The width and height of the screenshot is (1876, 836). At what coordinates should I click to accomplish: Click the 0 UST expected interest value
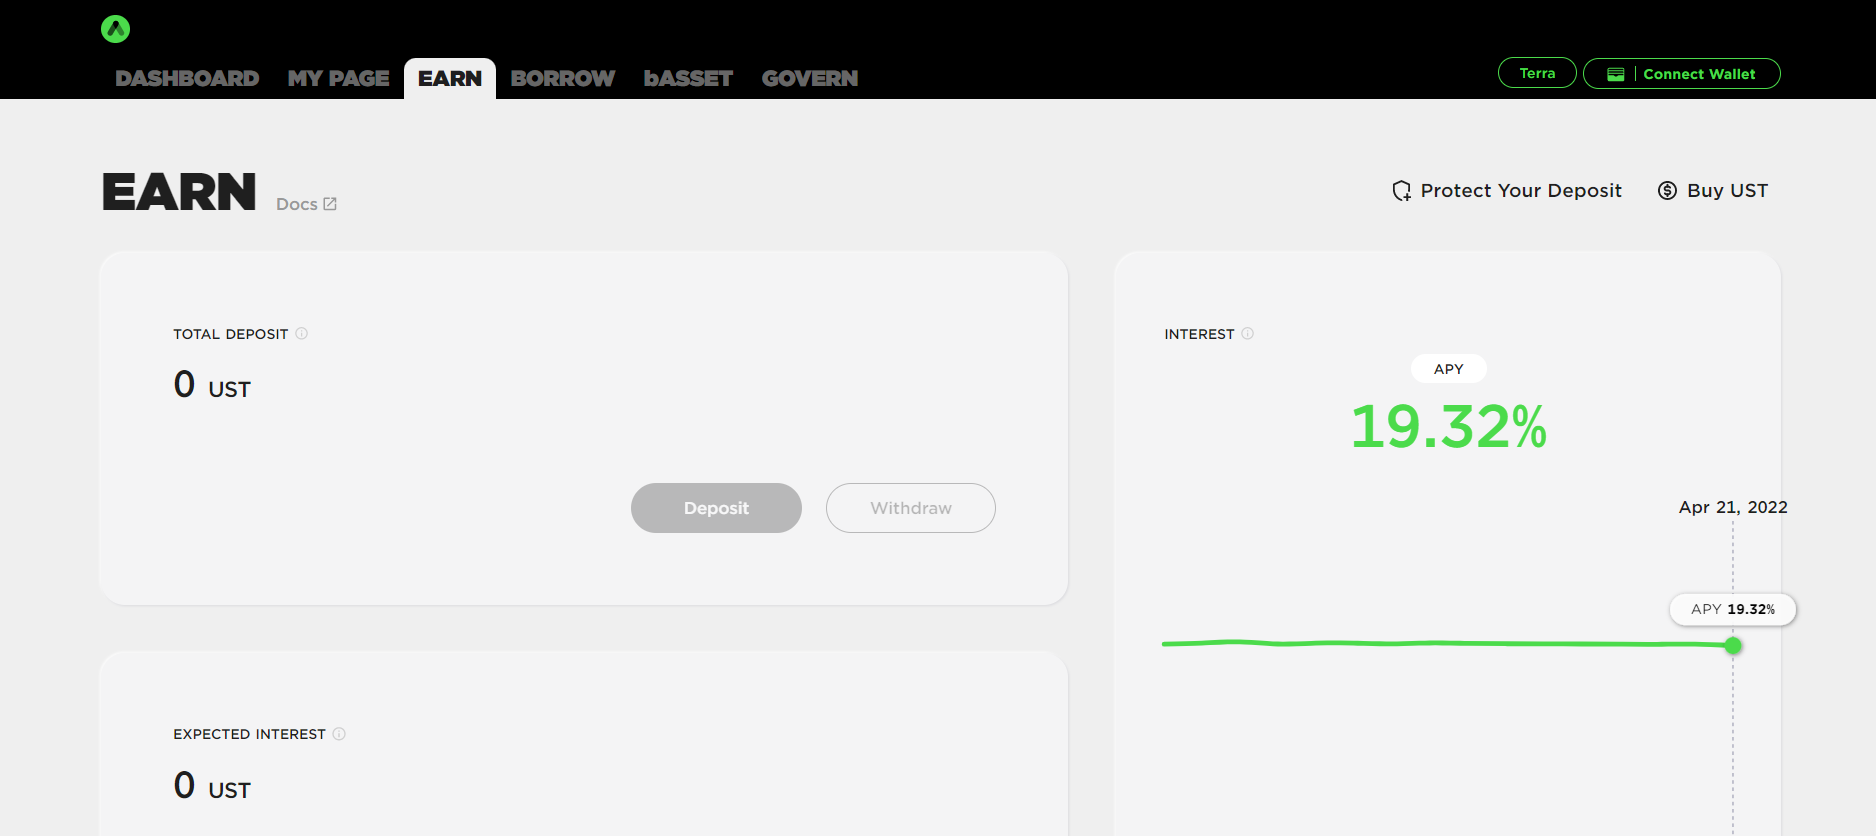pyautogui.click(x=212, y=786)
